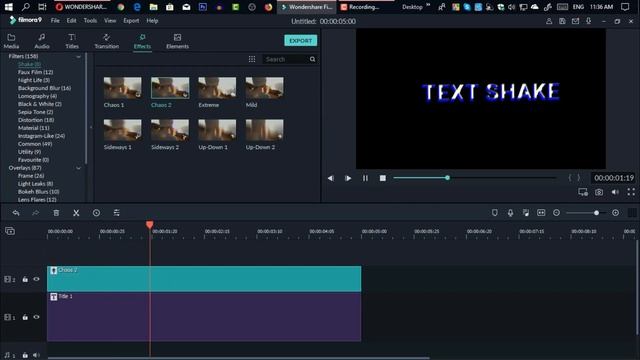Image resolution: width=640 pixels, height=360 pixels.
Task: Select Instagram-Like filter category
Action: (x=41, y=136)
